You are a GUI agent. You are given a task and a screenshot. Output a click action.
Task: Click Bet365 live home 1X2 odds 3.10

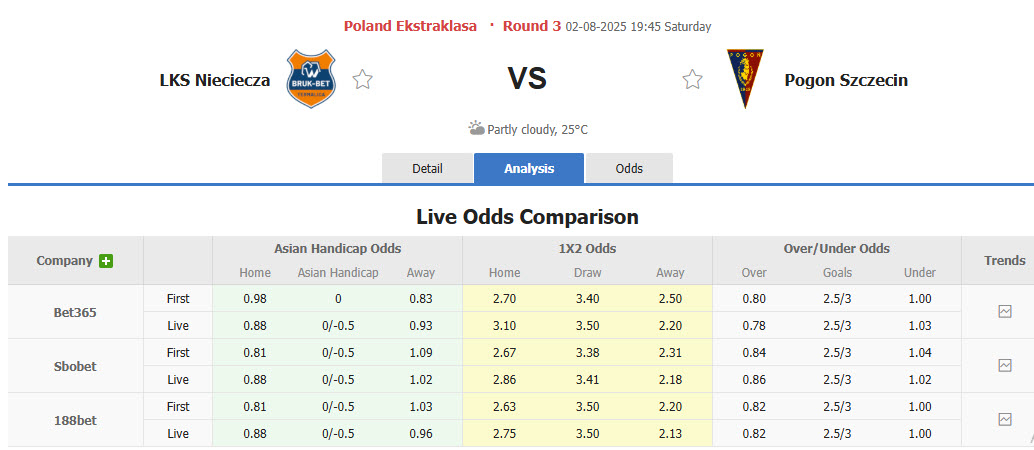point(504,325)
